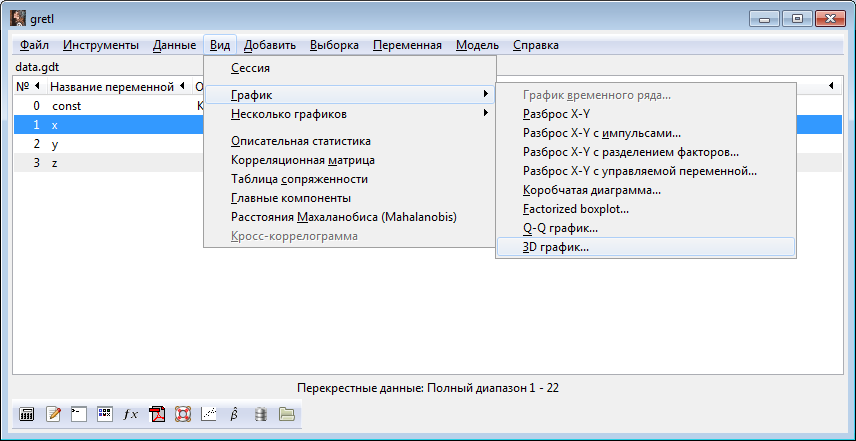
Task: Click the fx function packages icon
Action: tap(130, 414)
